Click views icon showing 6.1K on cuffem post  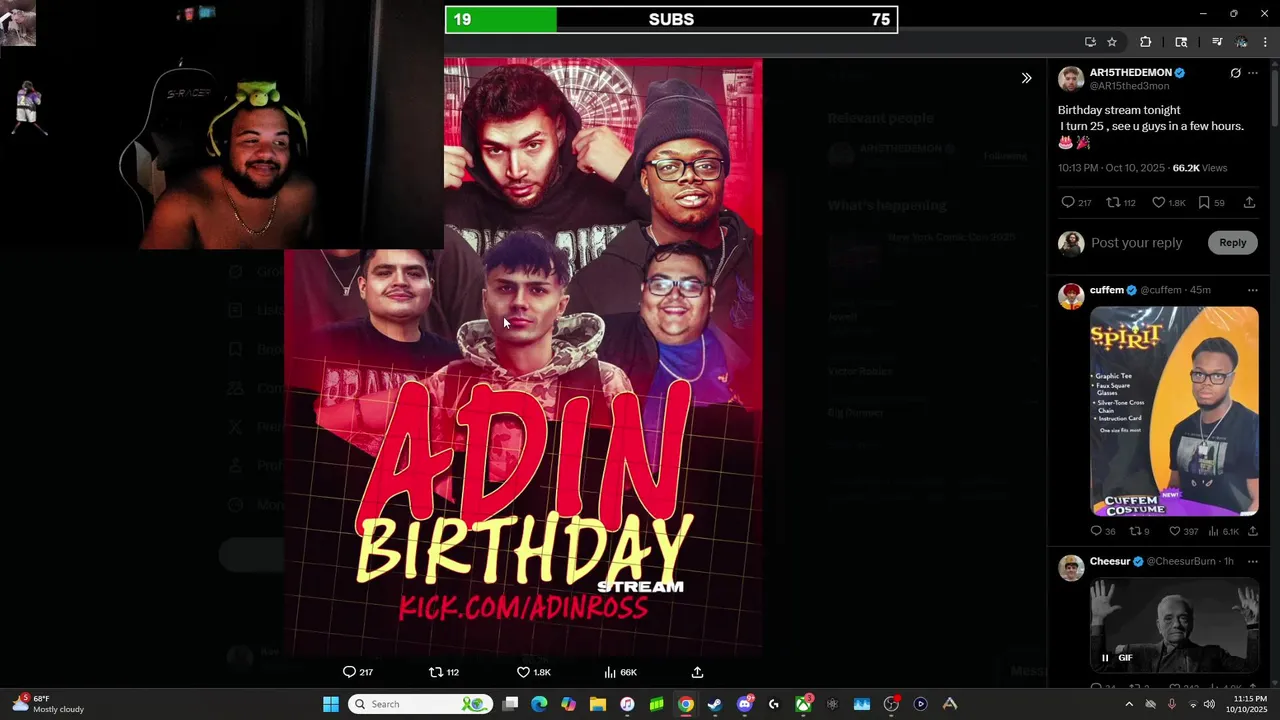pos(1214,531)
